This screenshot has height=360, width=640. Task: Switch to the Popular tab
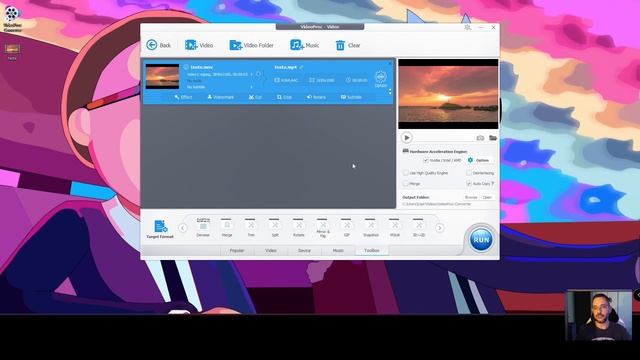[237, 251]
